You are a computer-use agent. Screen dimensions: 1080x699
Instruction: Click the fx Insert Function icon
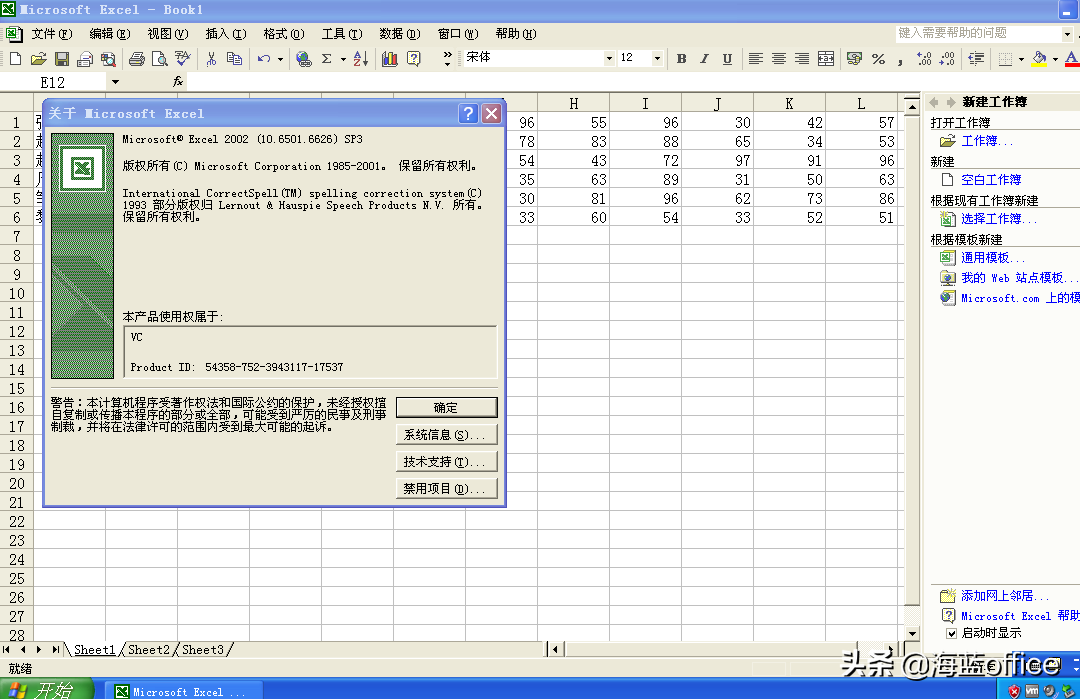coord(178,81)
